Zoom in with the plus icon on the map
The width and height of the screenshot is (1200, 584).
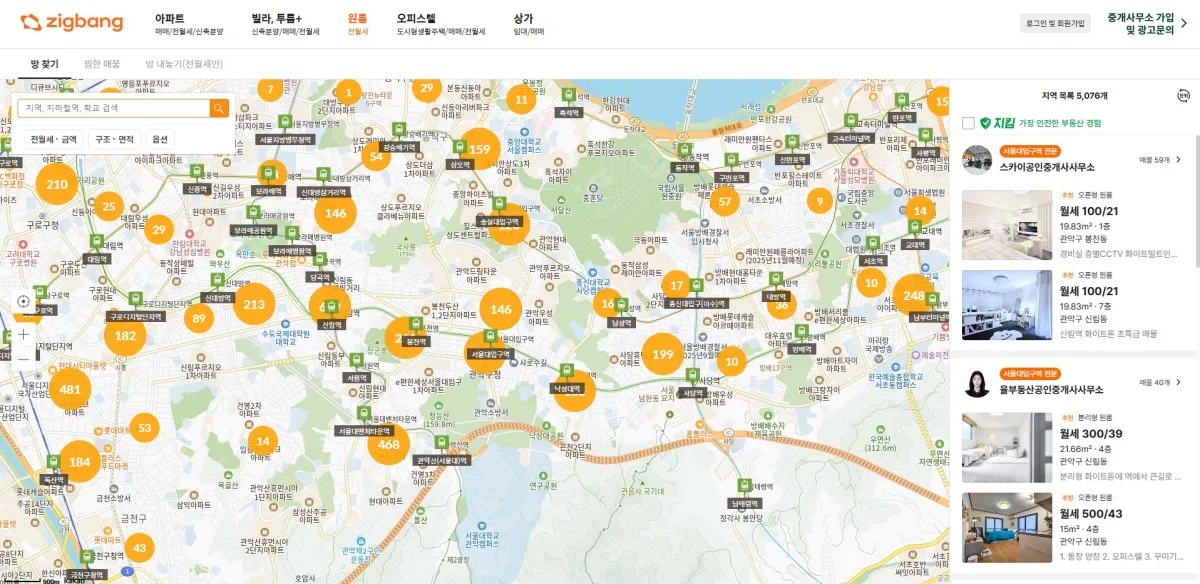click(x=22, y=334)
